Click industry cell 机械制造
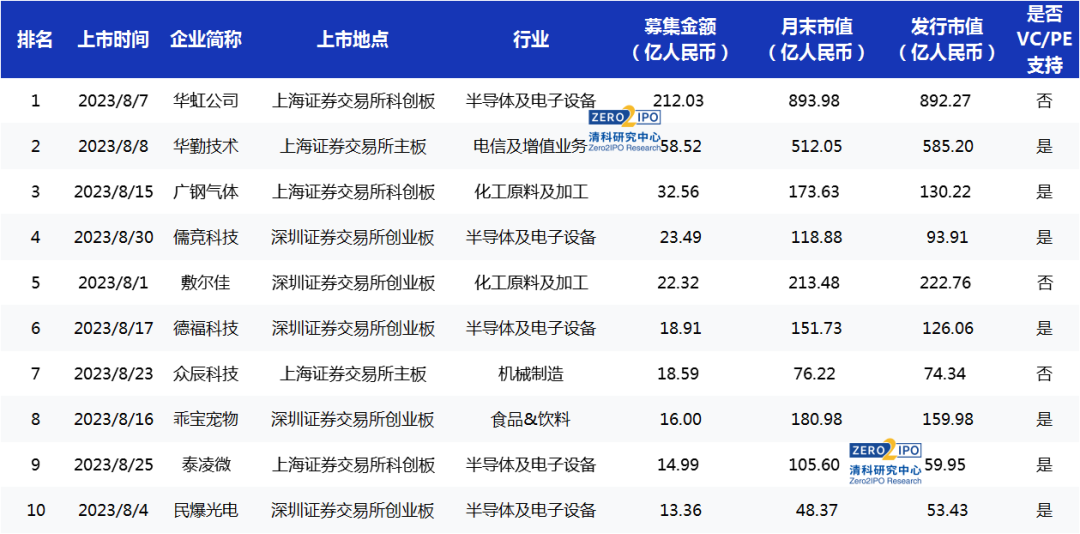Screen dimensions: 1080x534 pos(531,374)
